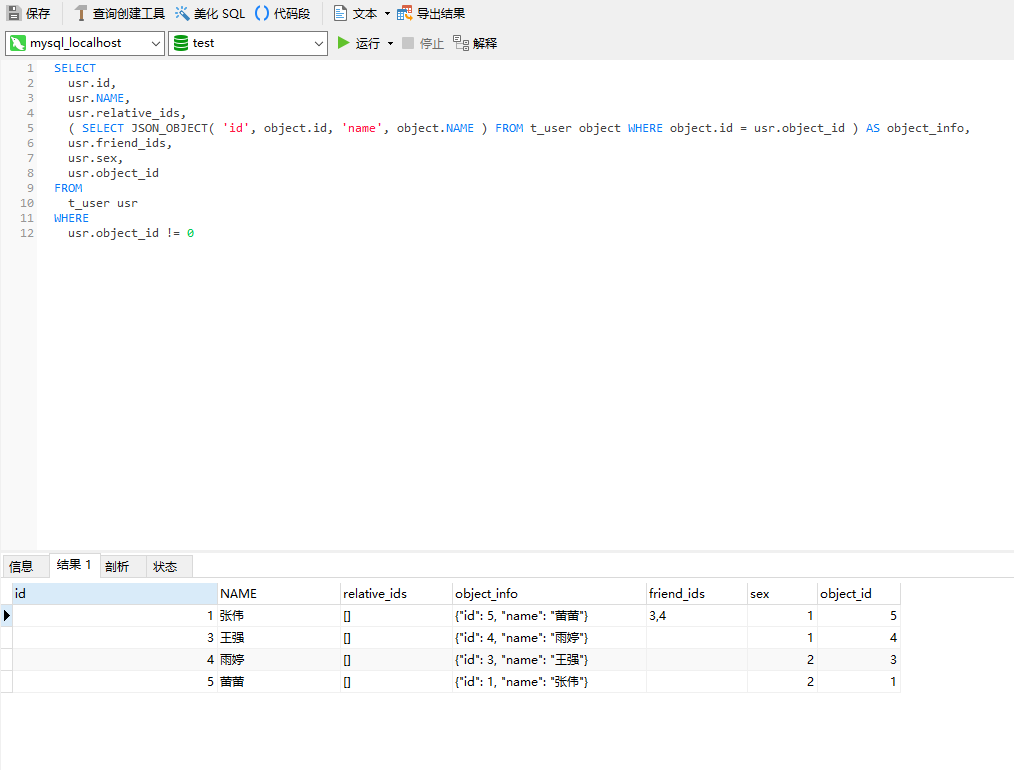
Task: Click Export Results (导出结果) icon
Action: [x=404, y=13]
